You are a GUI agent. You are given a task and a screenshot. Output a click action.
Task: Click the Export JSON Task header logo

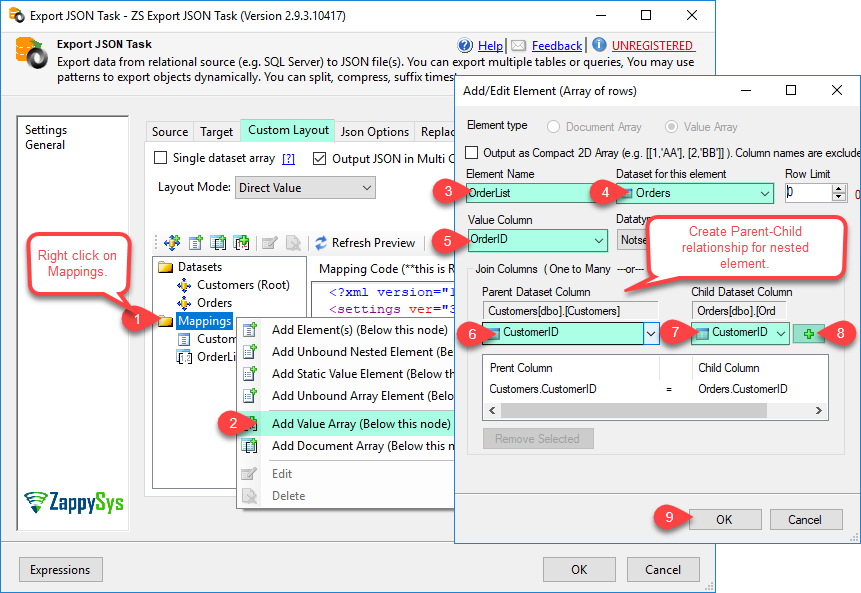pyautogui.click(x=31, y=53)
